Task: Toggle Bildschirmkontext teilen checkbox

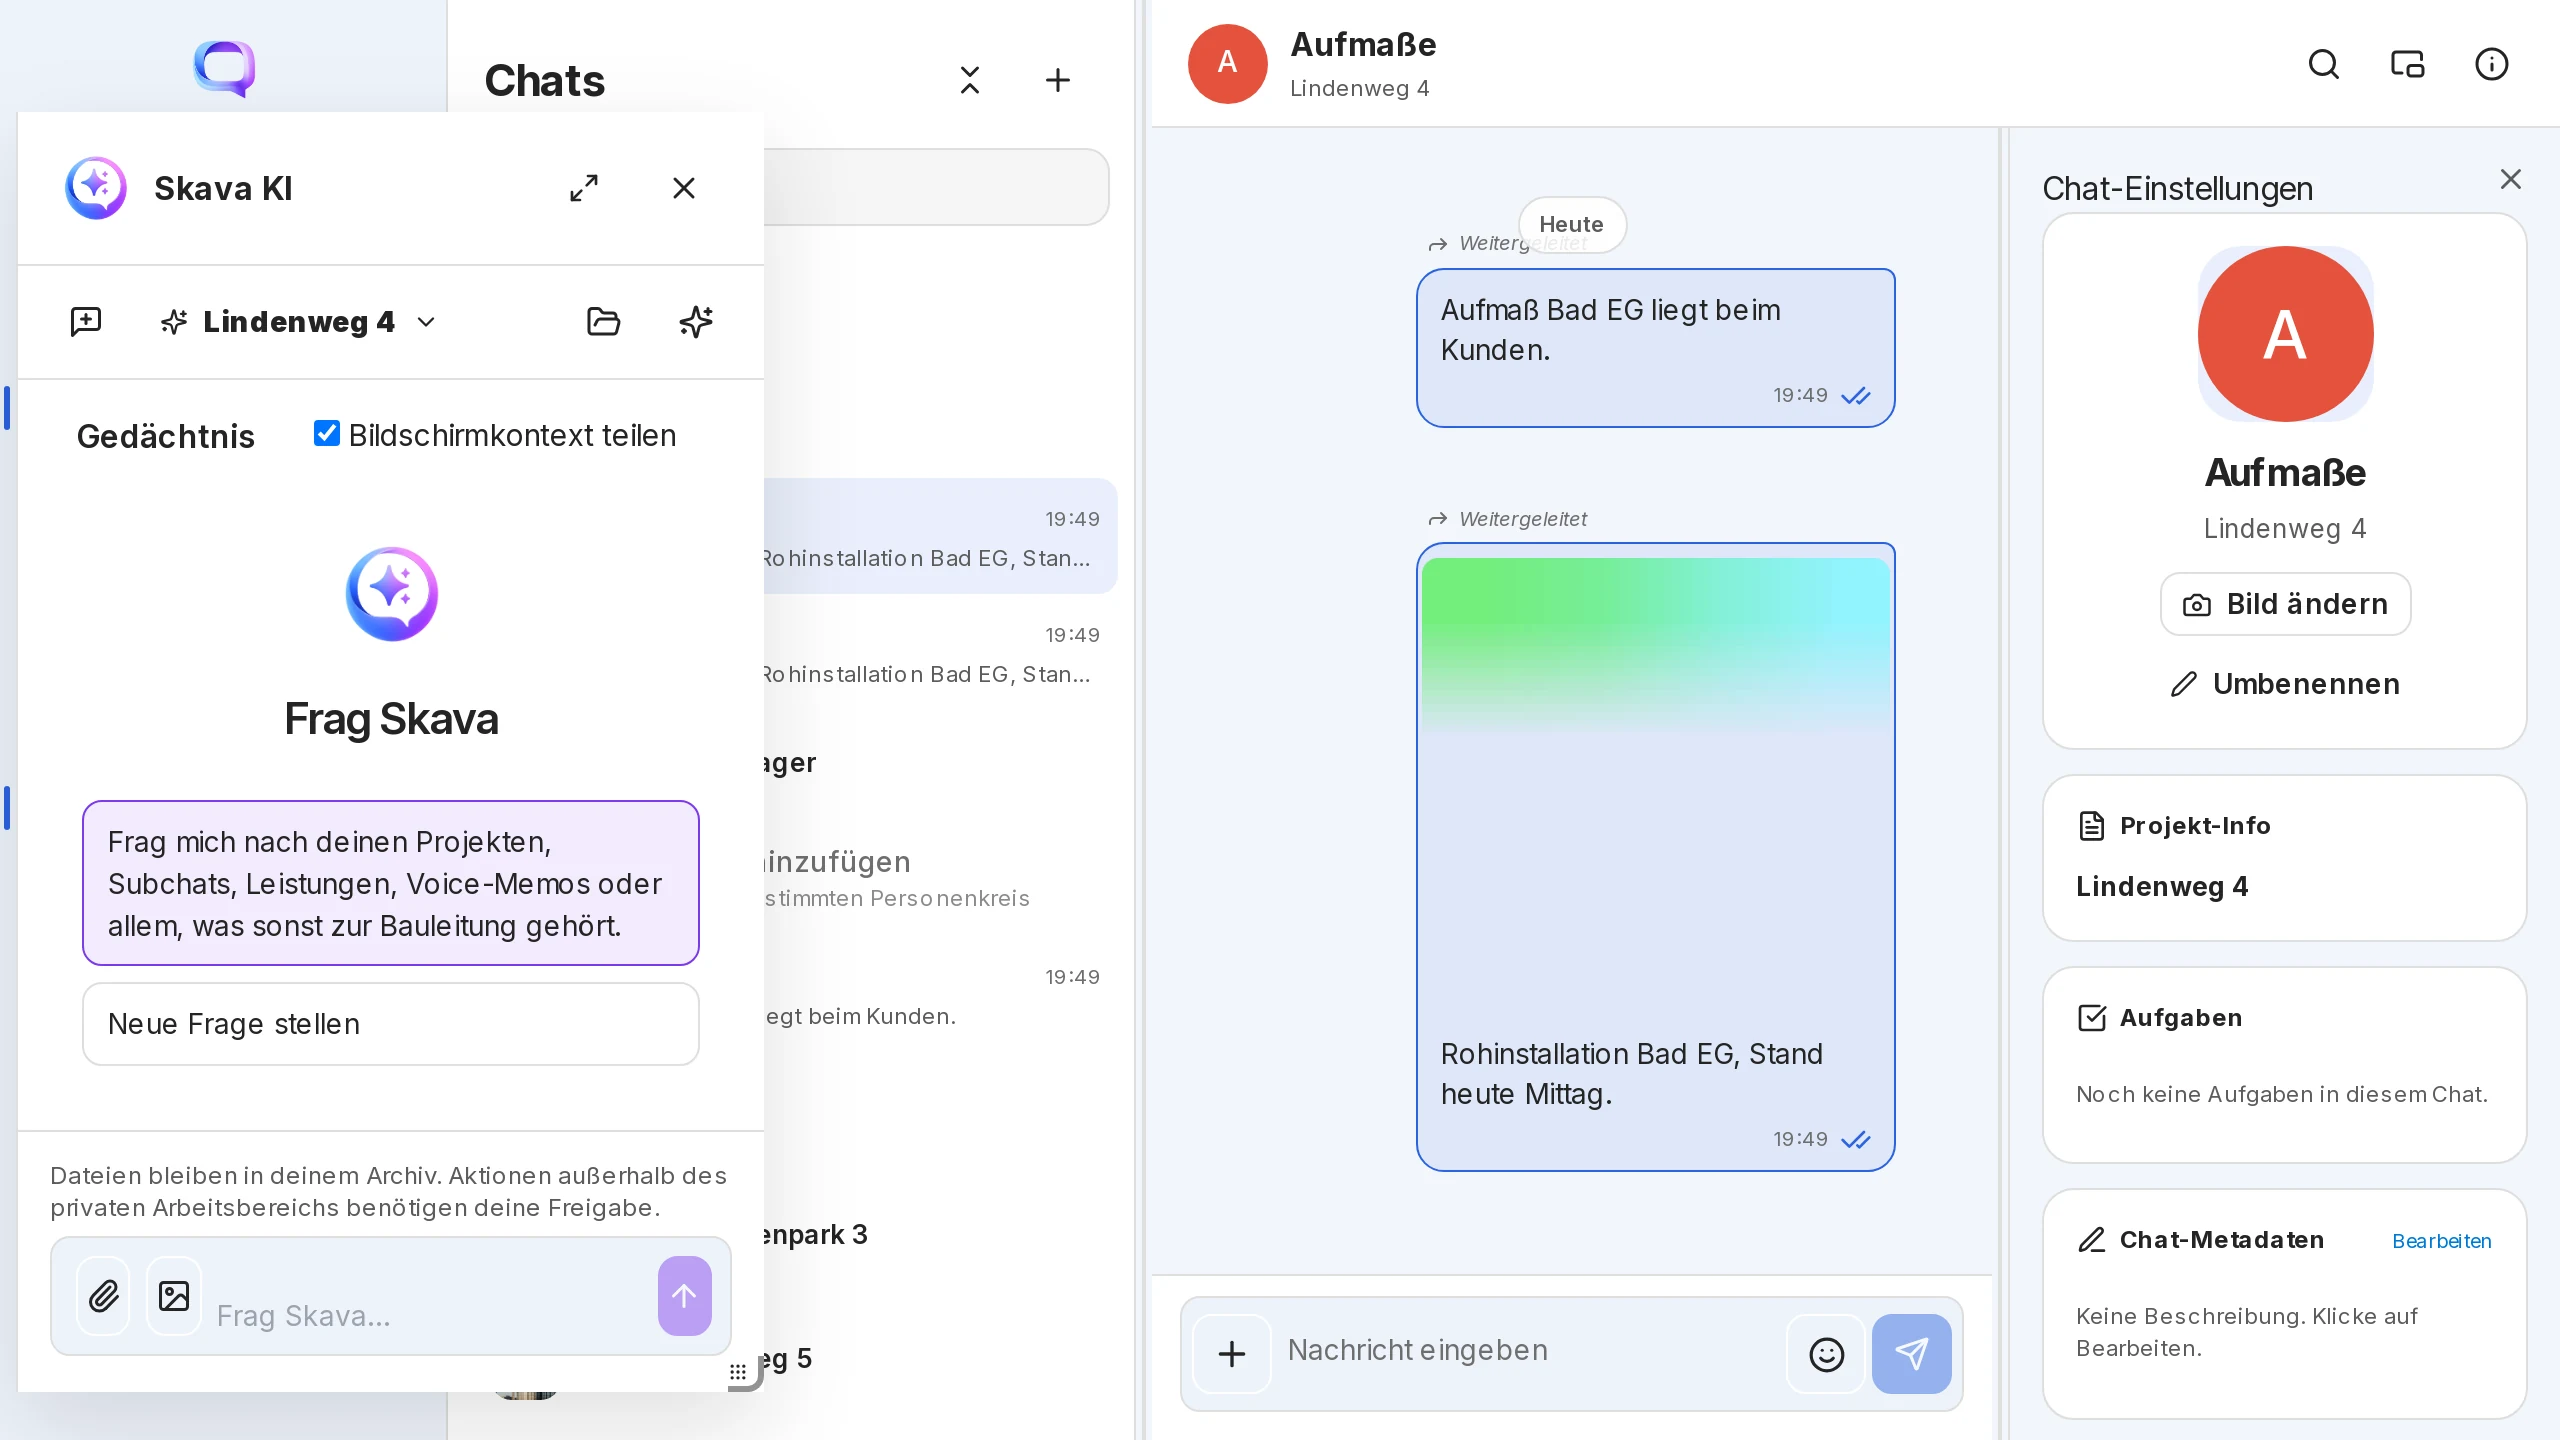Action: [327, 433]
